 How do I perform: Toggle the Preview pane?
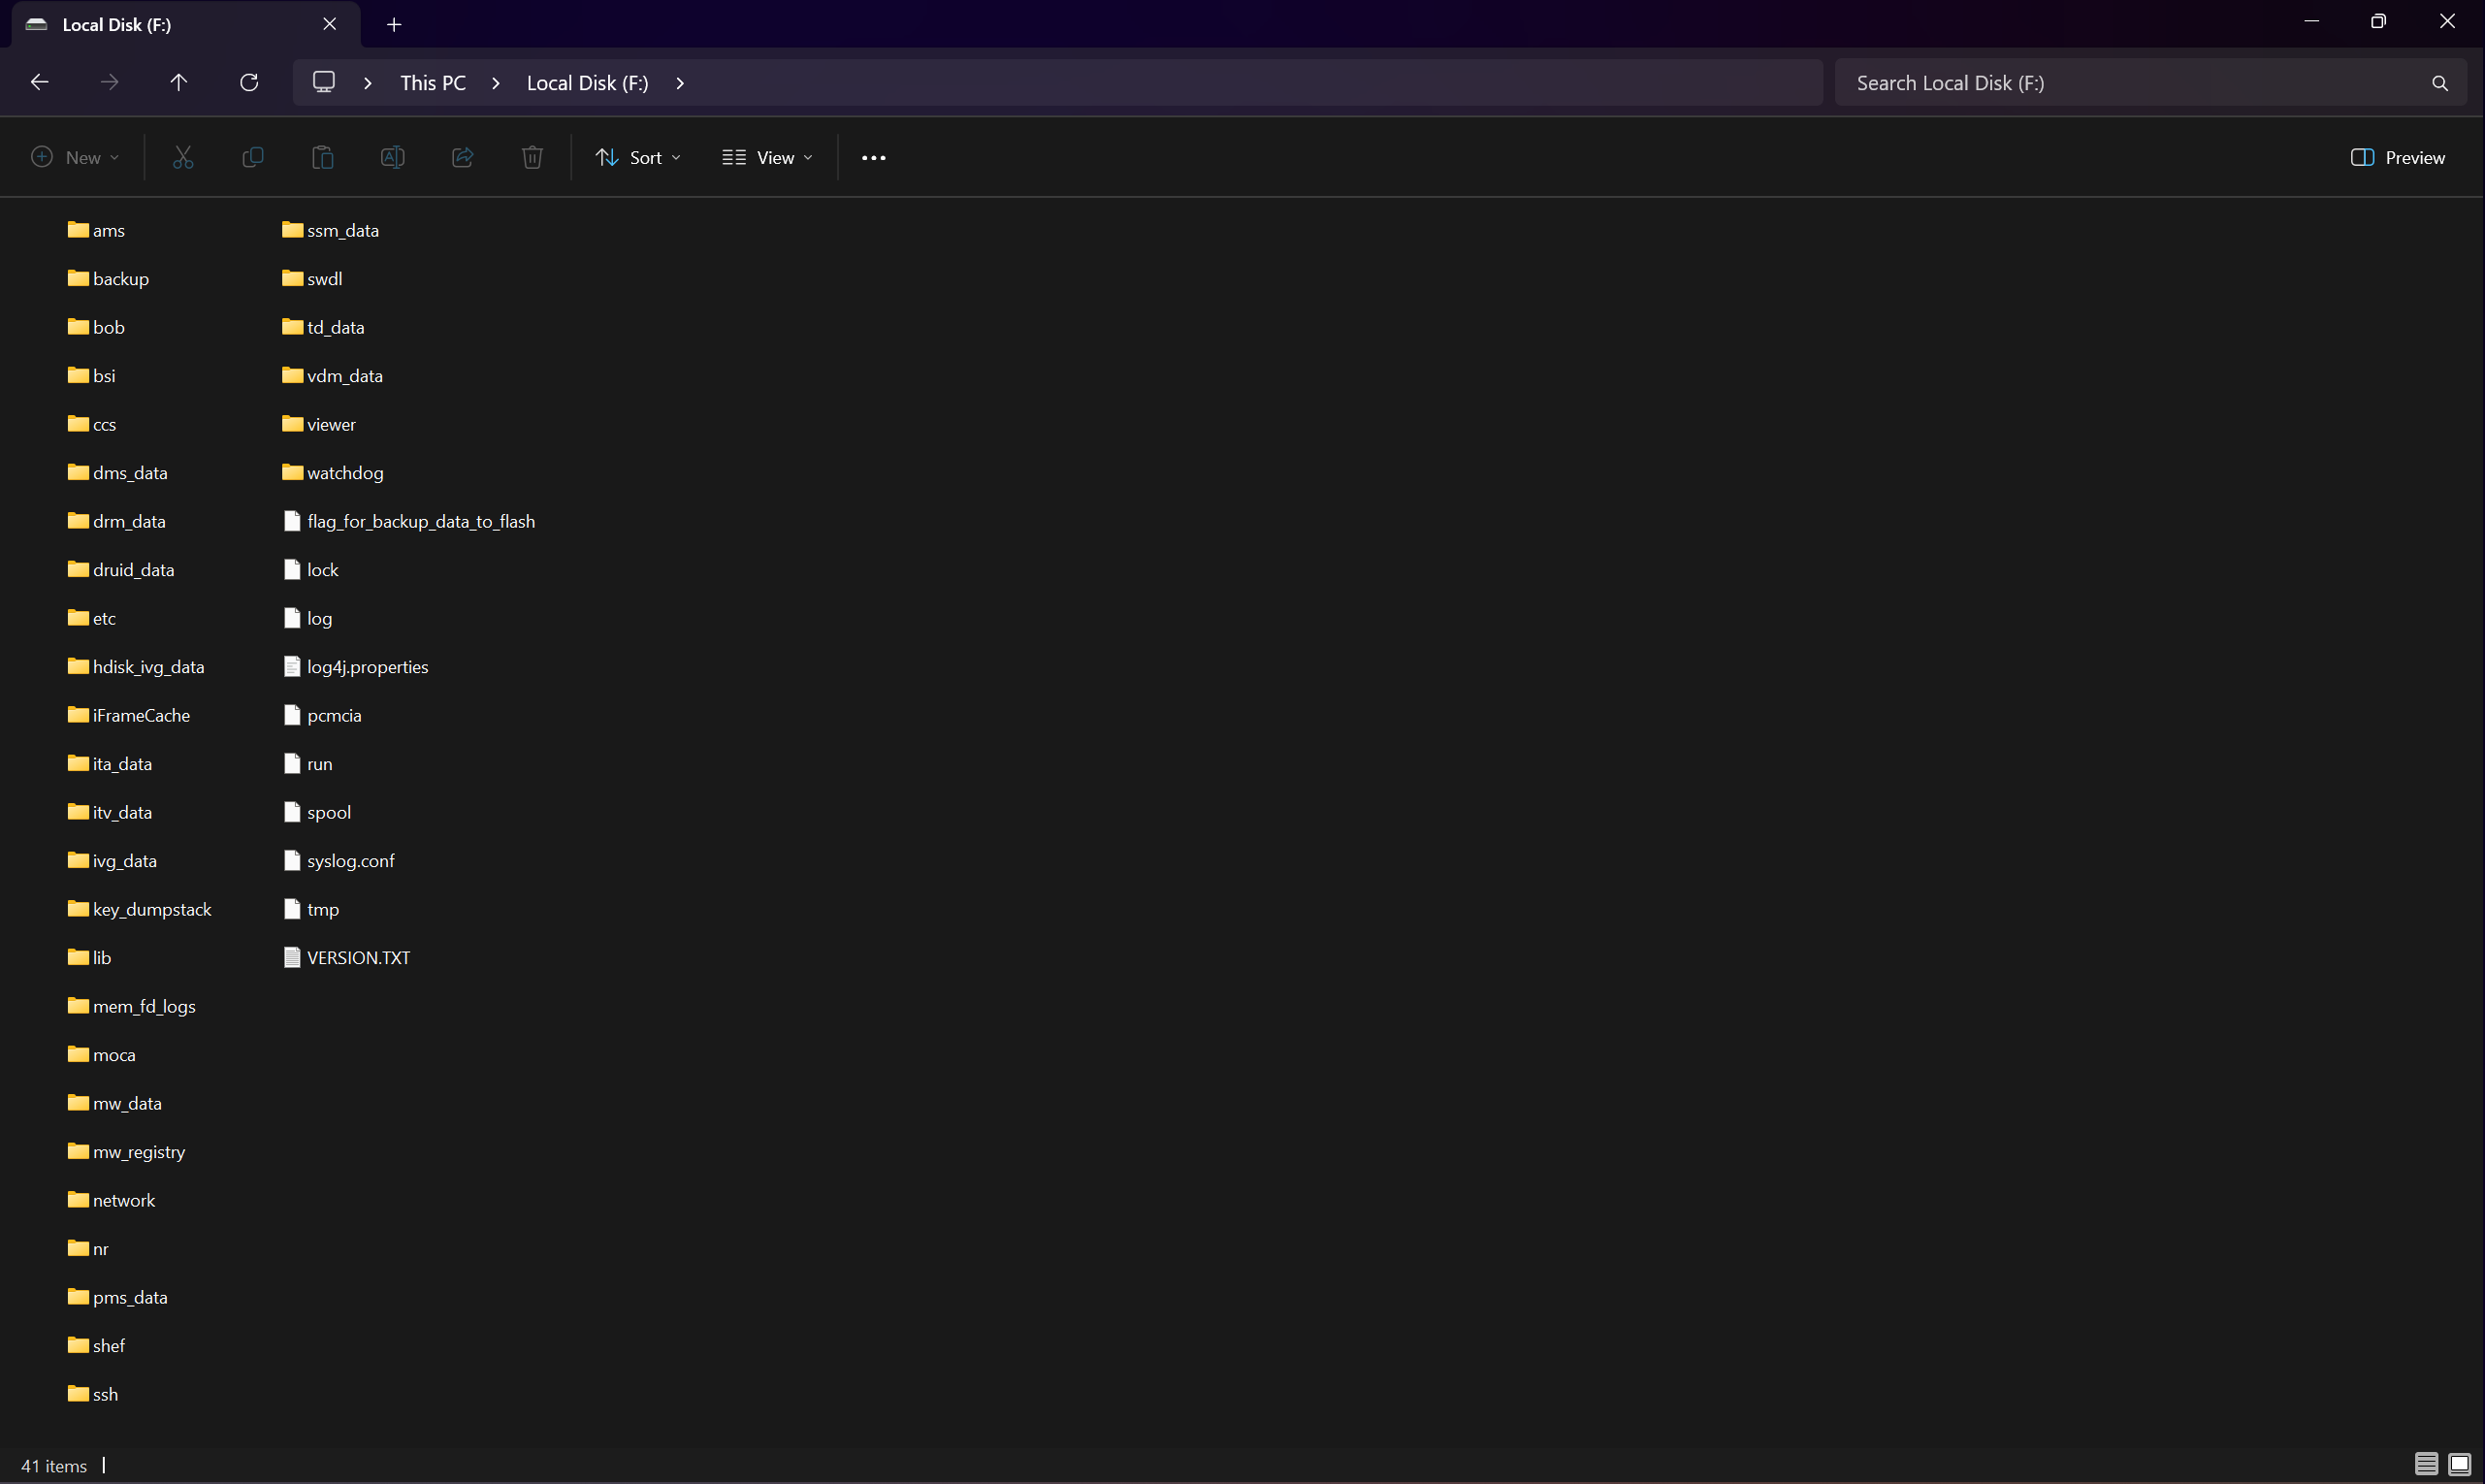pos(2397,158)
